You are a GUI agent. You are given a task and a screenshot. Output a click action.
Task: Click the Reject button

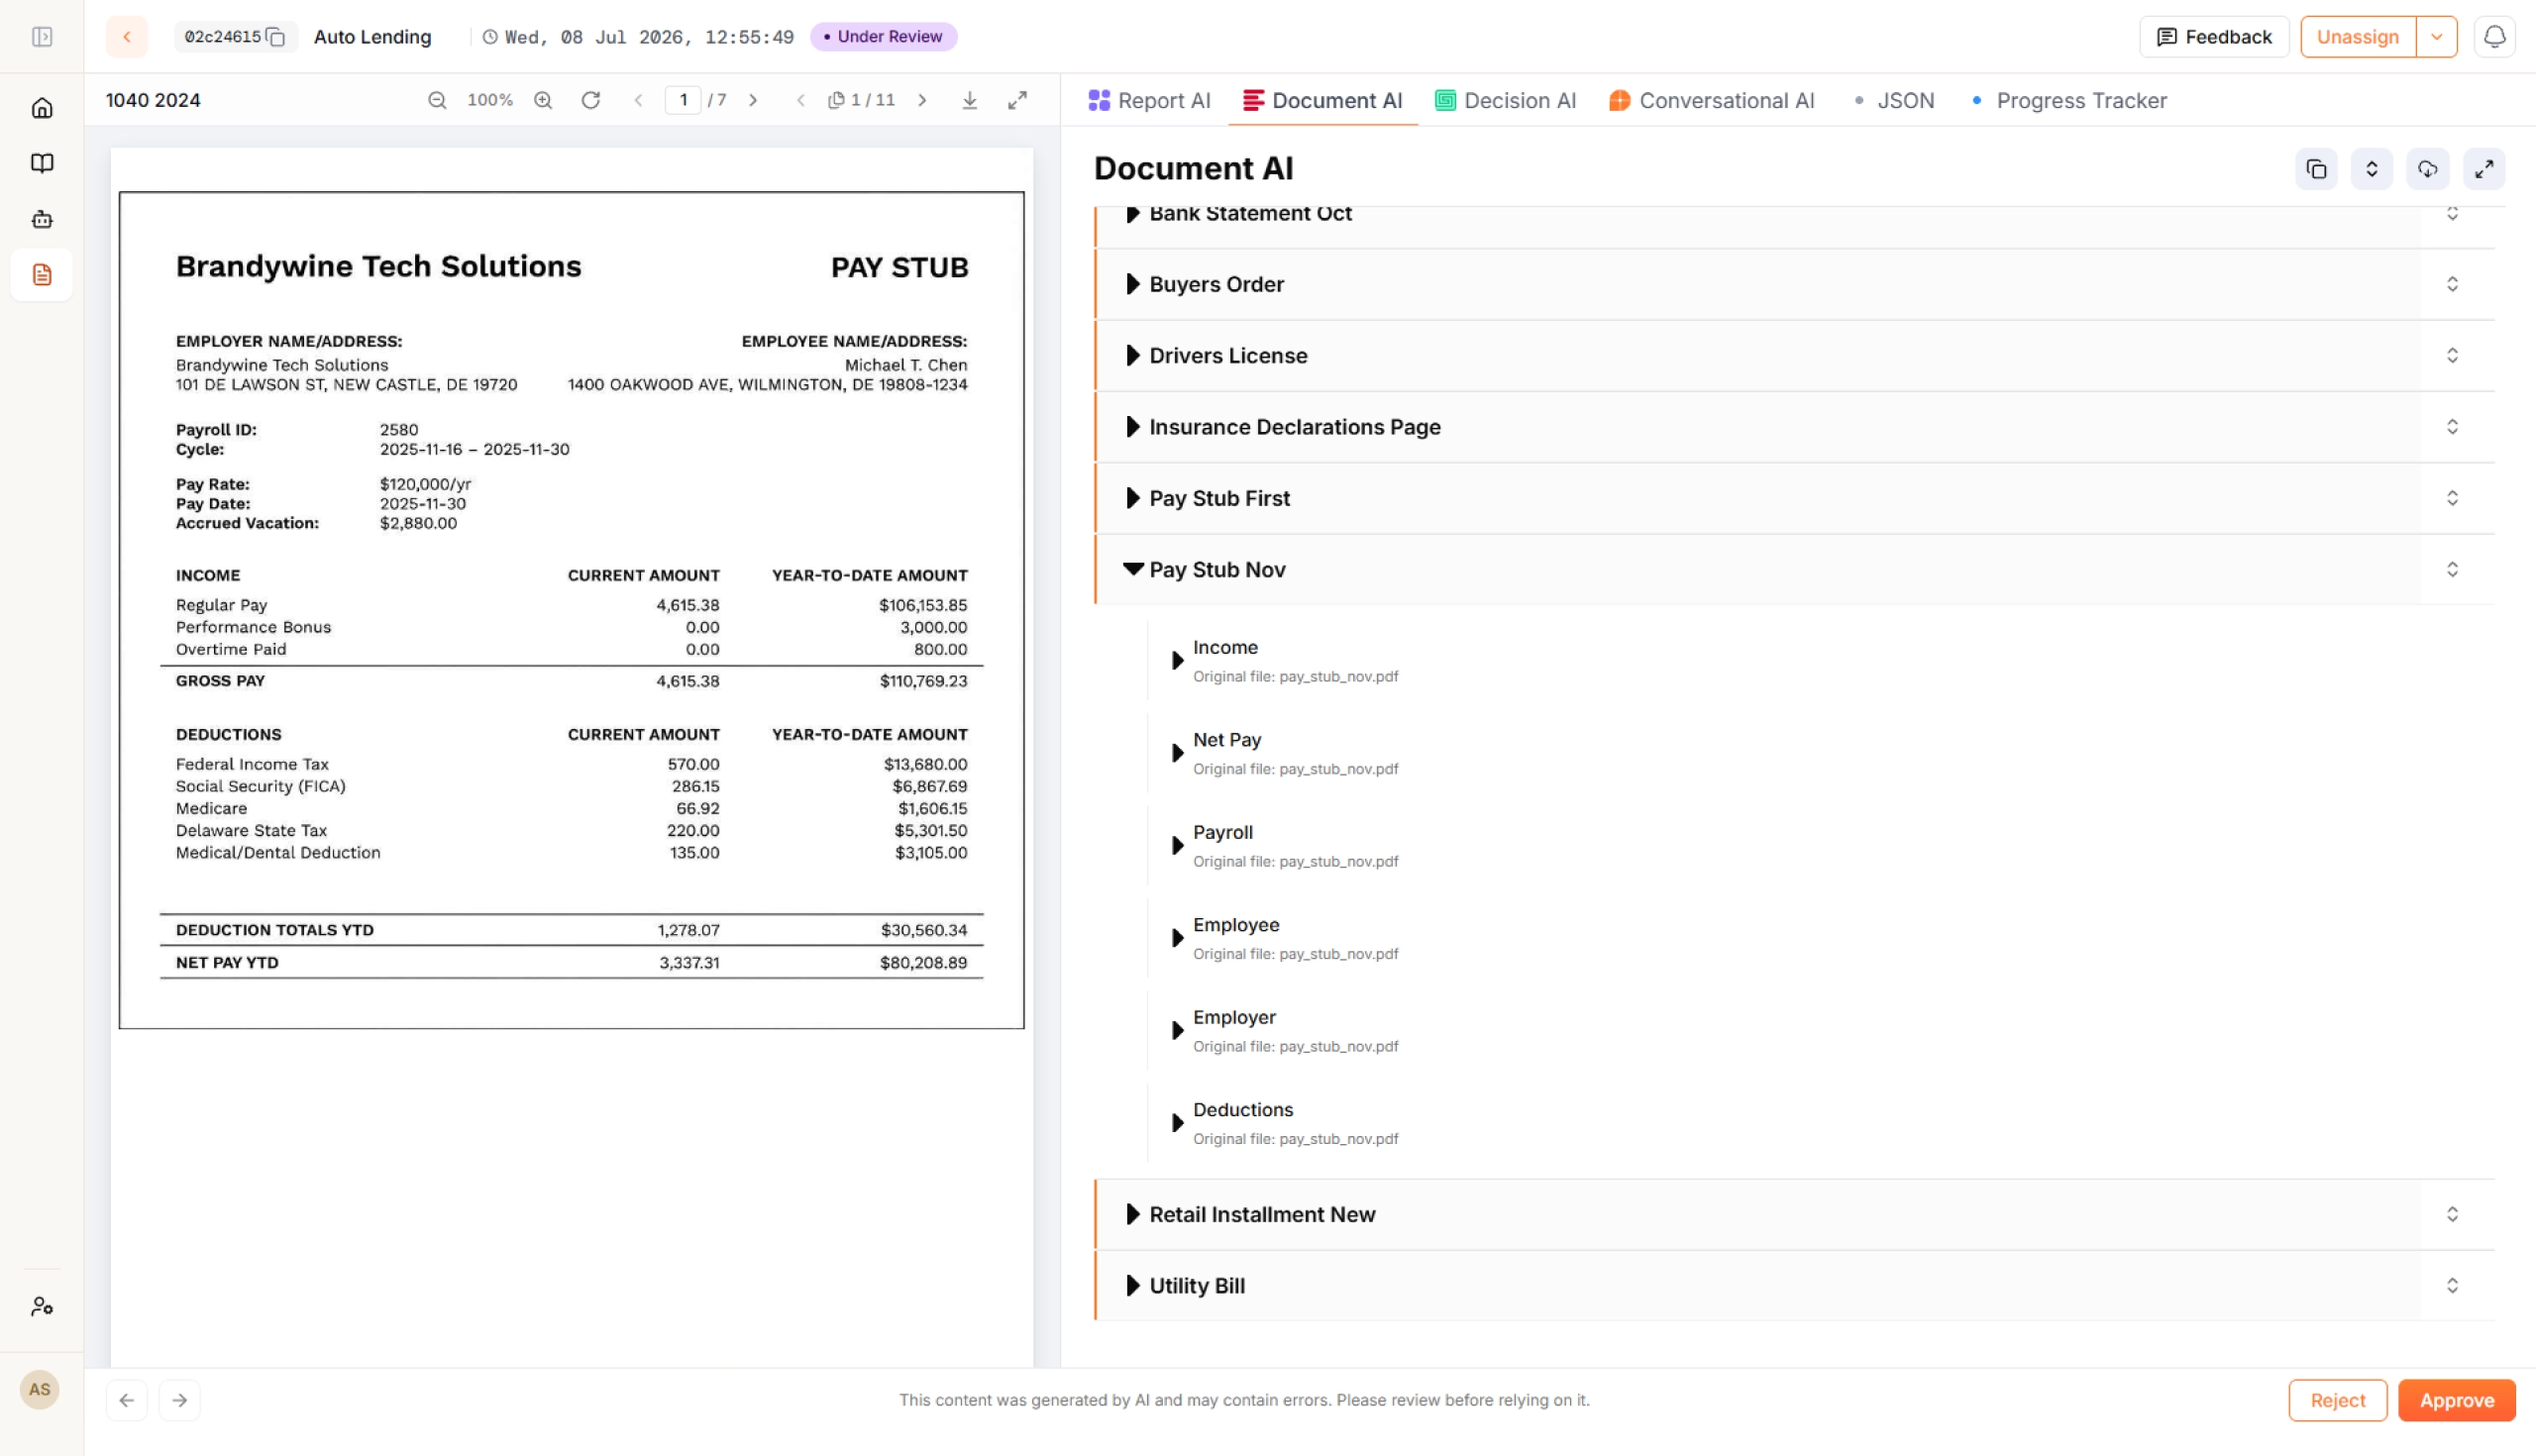[x=2337, y=1400]
